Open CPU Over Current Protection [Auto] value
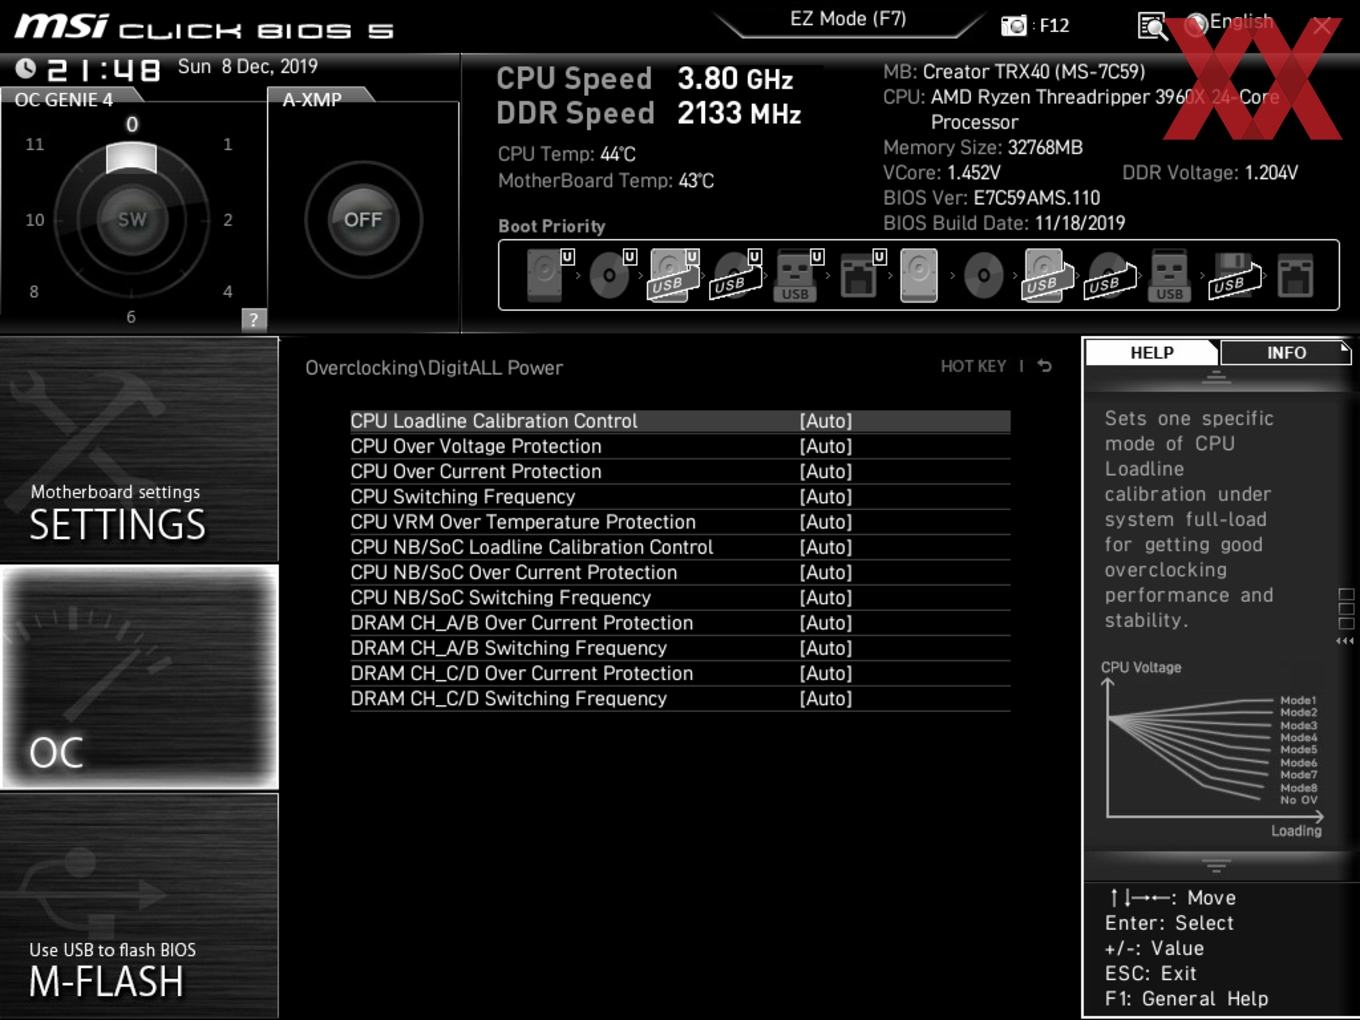The height and width of the screenshot is (1020, 1360). [826, 471]
